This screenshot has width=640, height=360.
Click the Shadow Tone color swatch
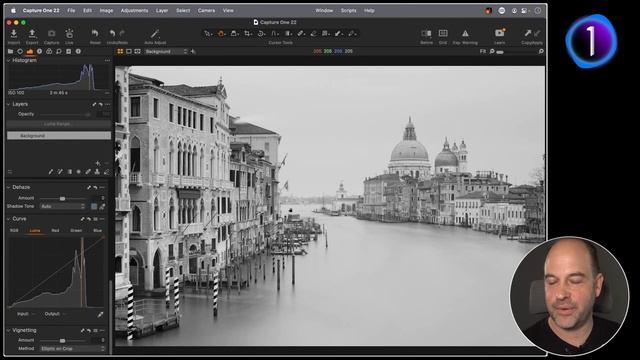pyautogui.click(x=94, y=207)
